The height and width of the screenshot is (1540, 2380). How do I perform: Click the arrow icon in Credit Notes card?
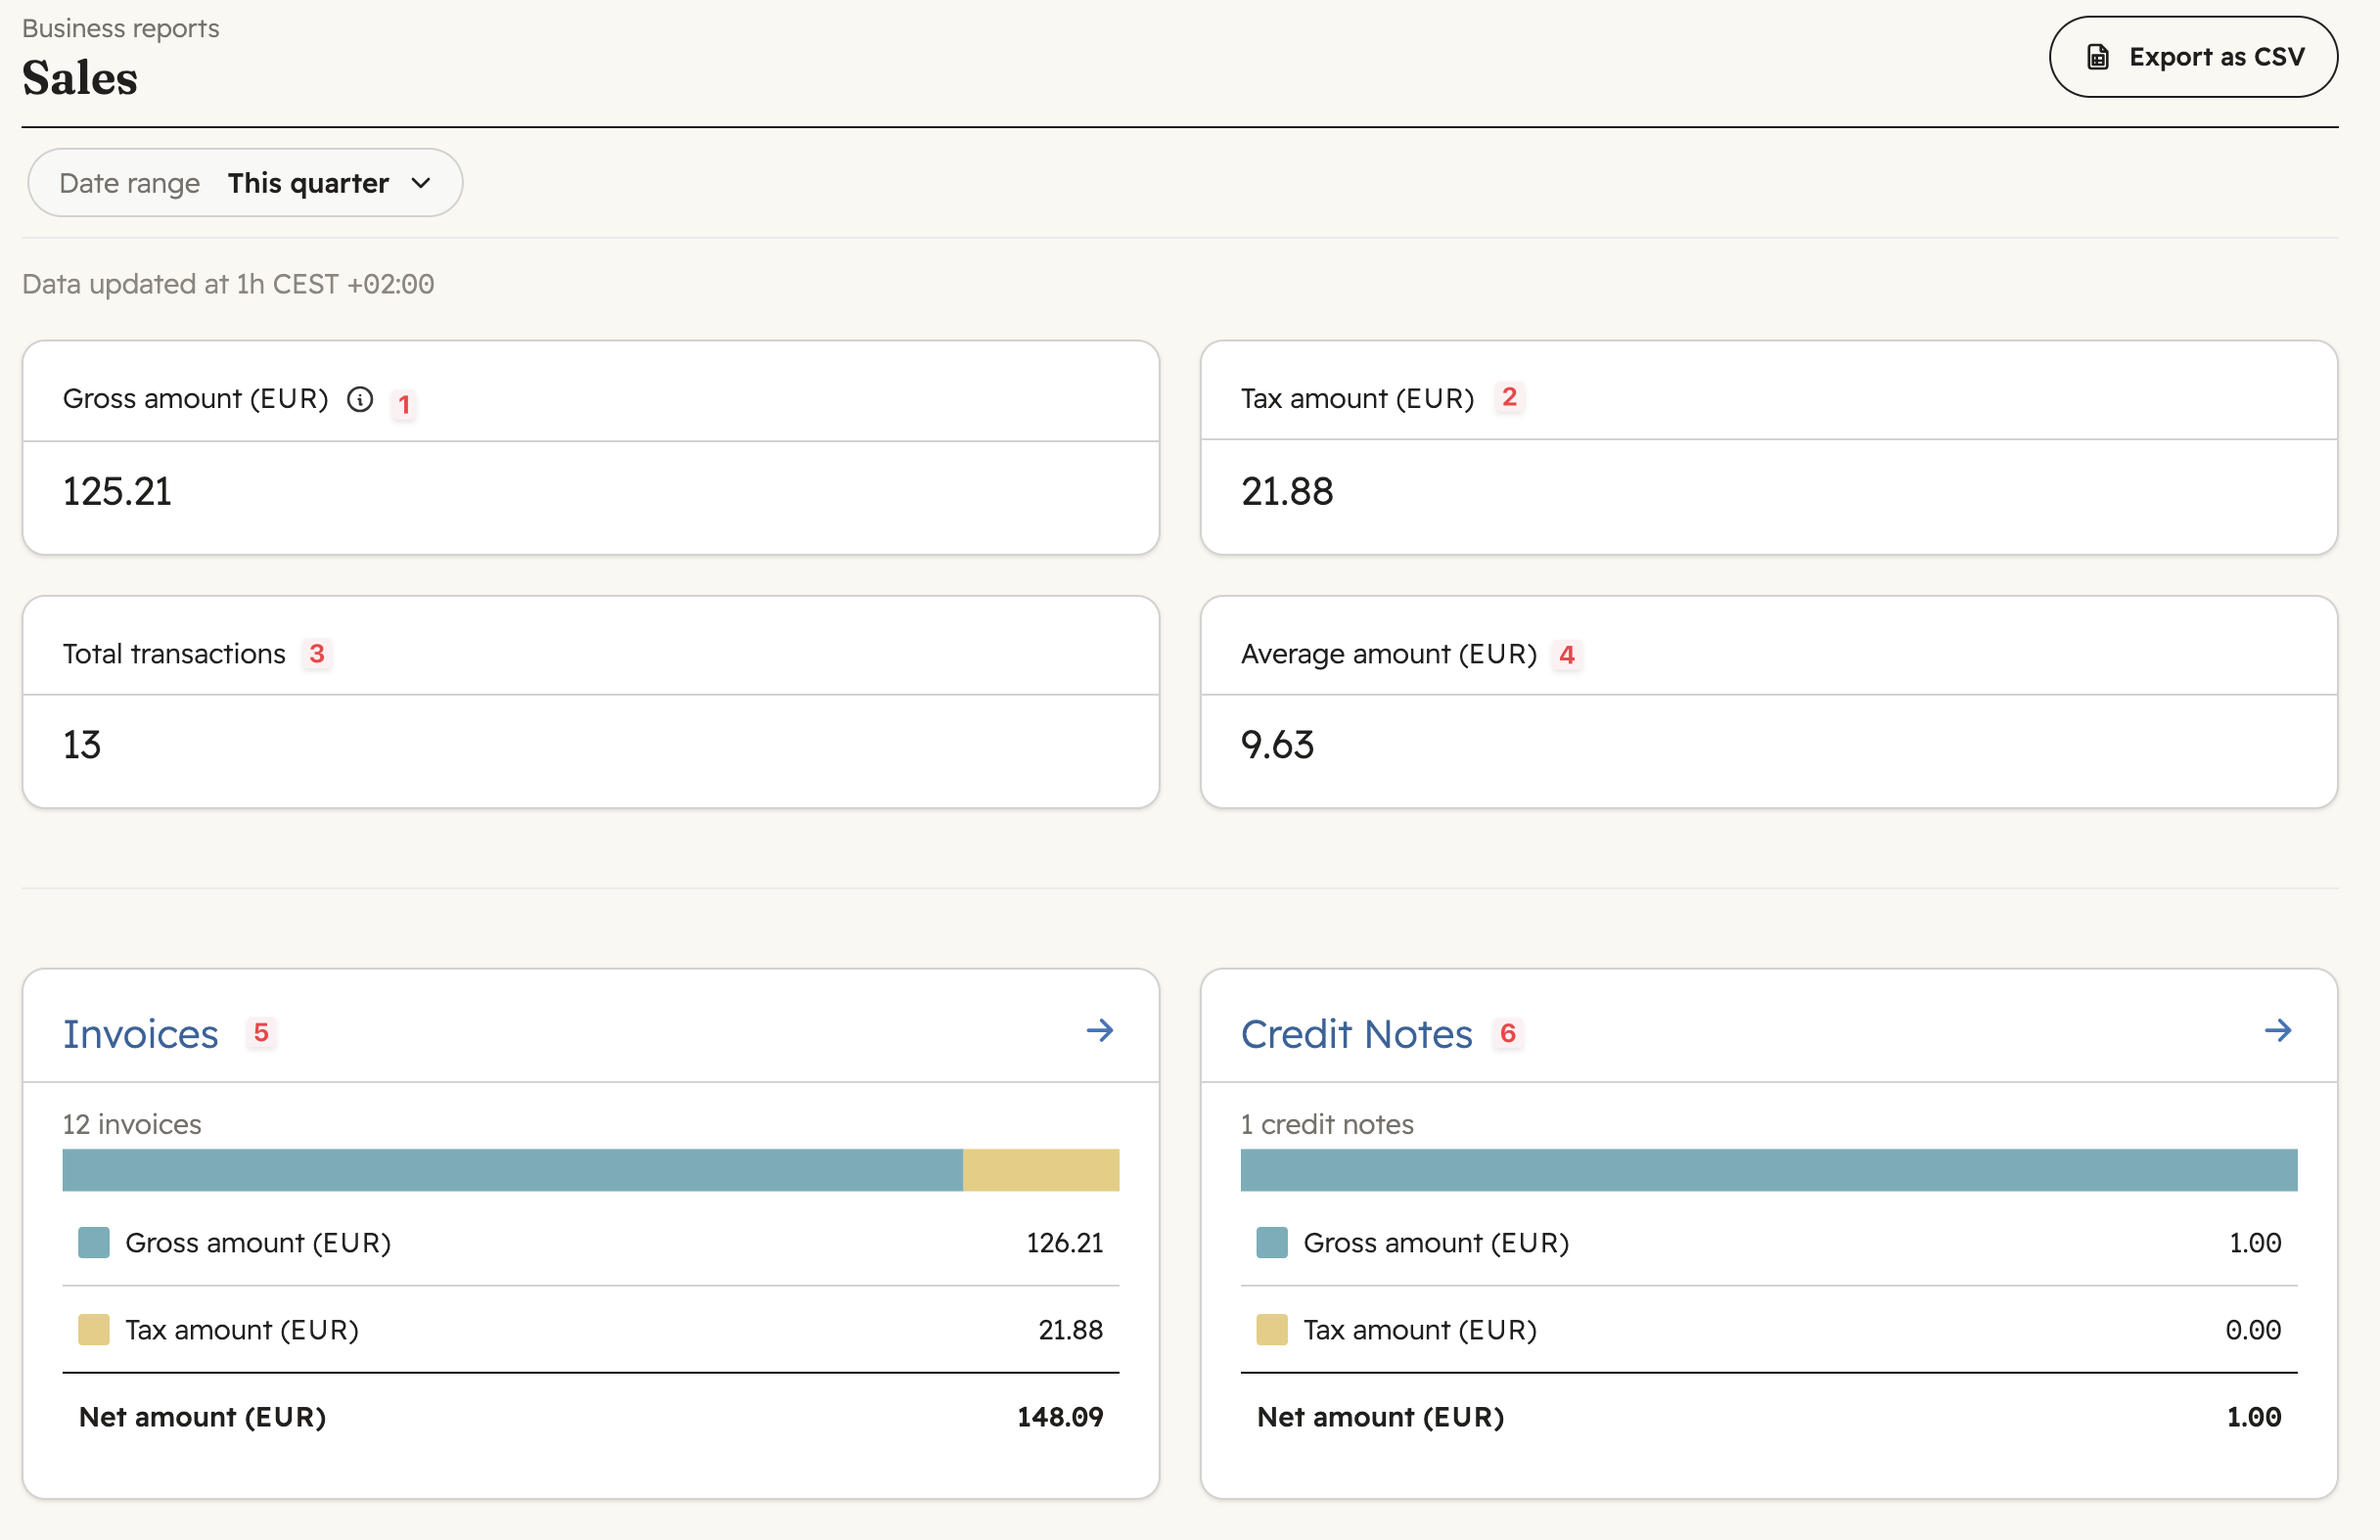pyautogui.click(x=2278, y=1030)
